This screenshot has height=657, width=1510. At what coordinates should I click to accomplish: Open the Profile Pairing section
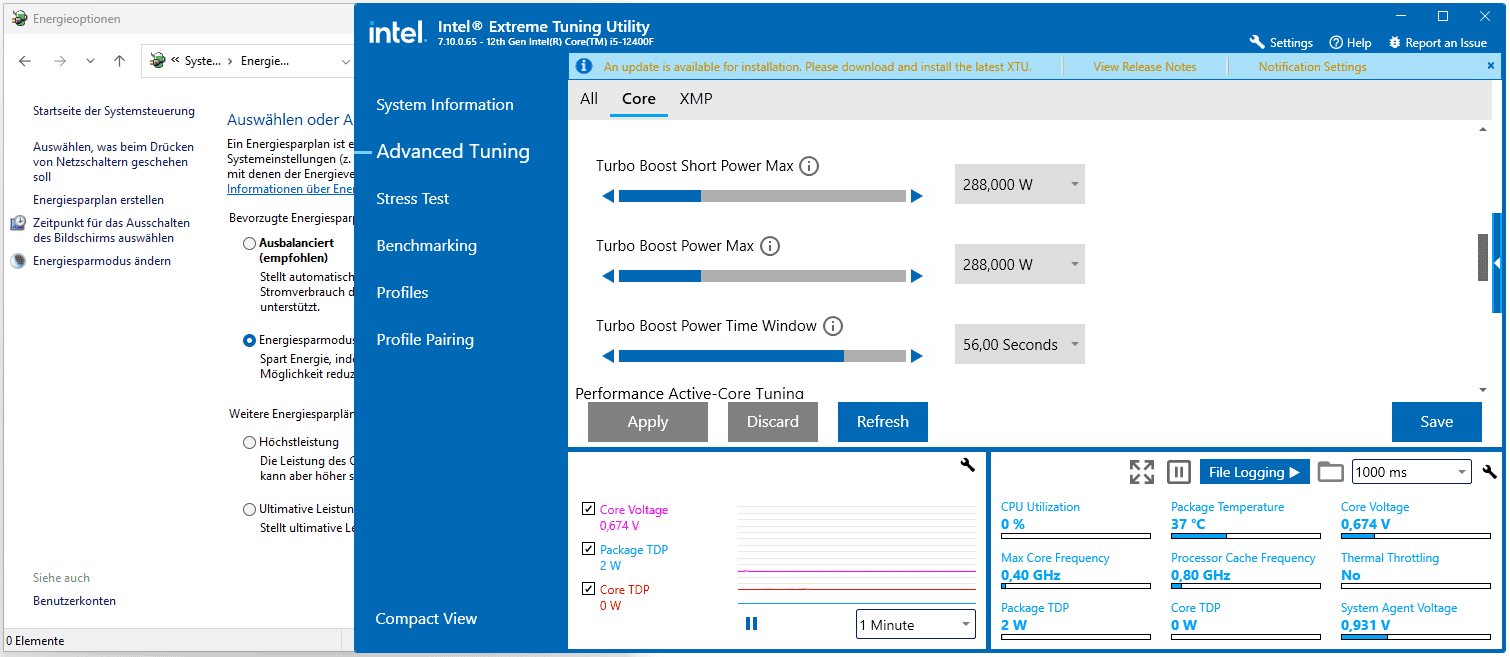(x=425, y=340)
